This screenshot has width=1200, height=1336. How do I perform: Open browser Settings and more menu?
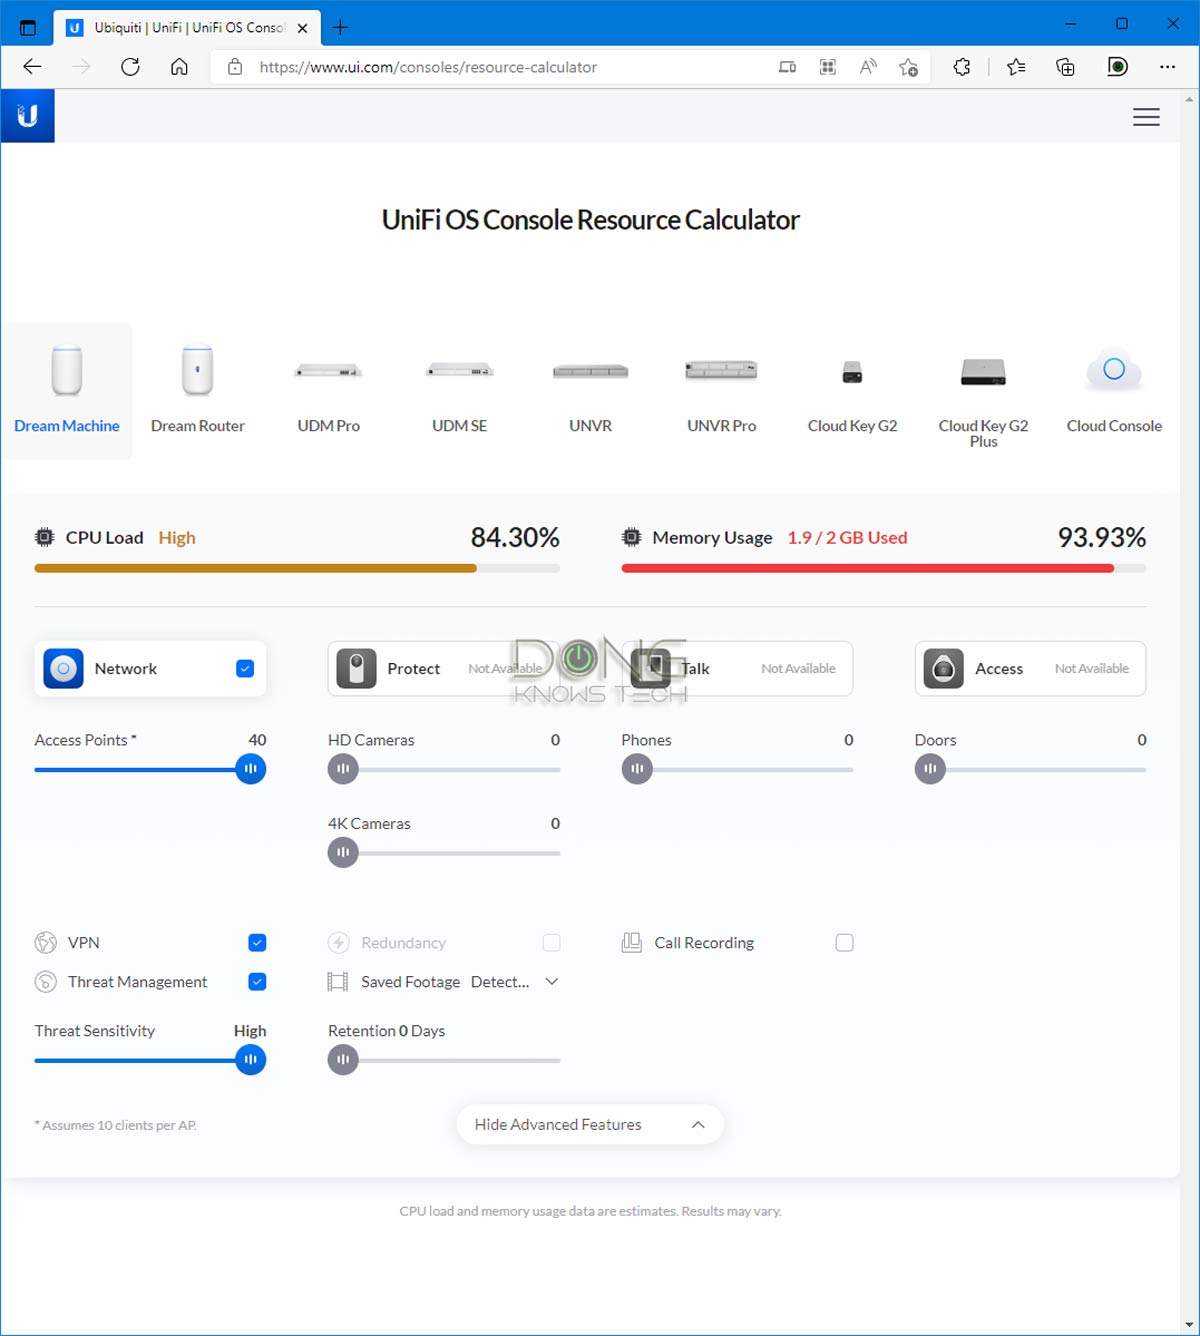point(1167,67)
